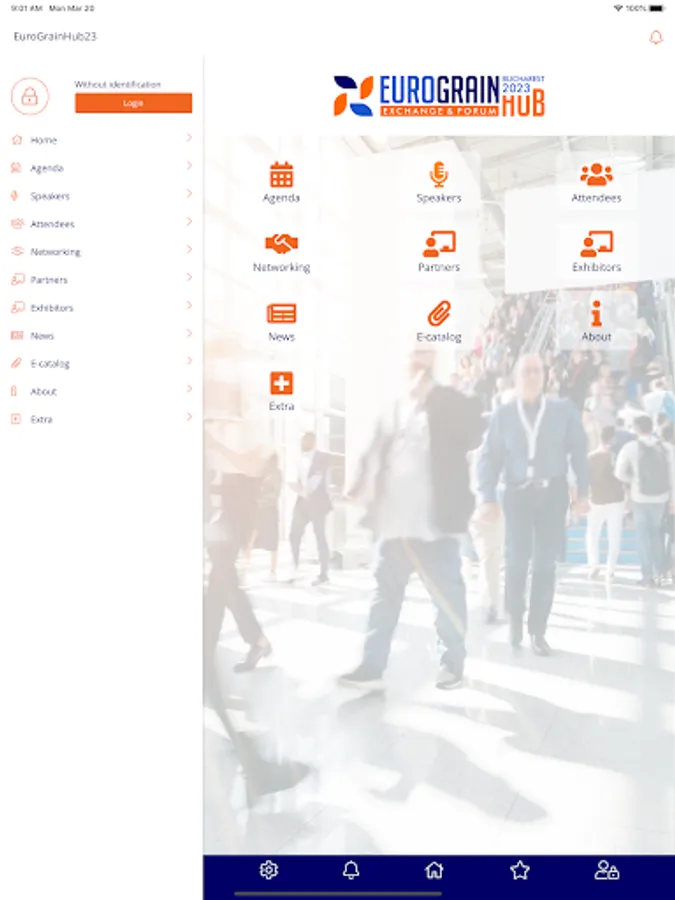Select Agenda in the sidebar menu
Screen dimensions: 675x900
click(x=102, y=168)
